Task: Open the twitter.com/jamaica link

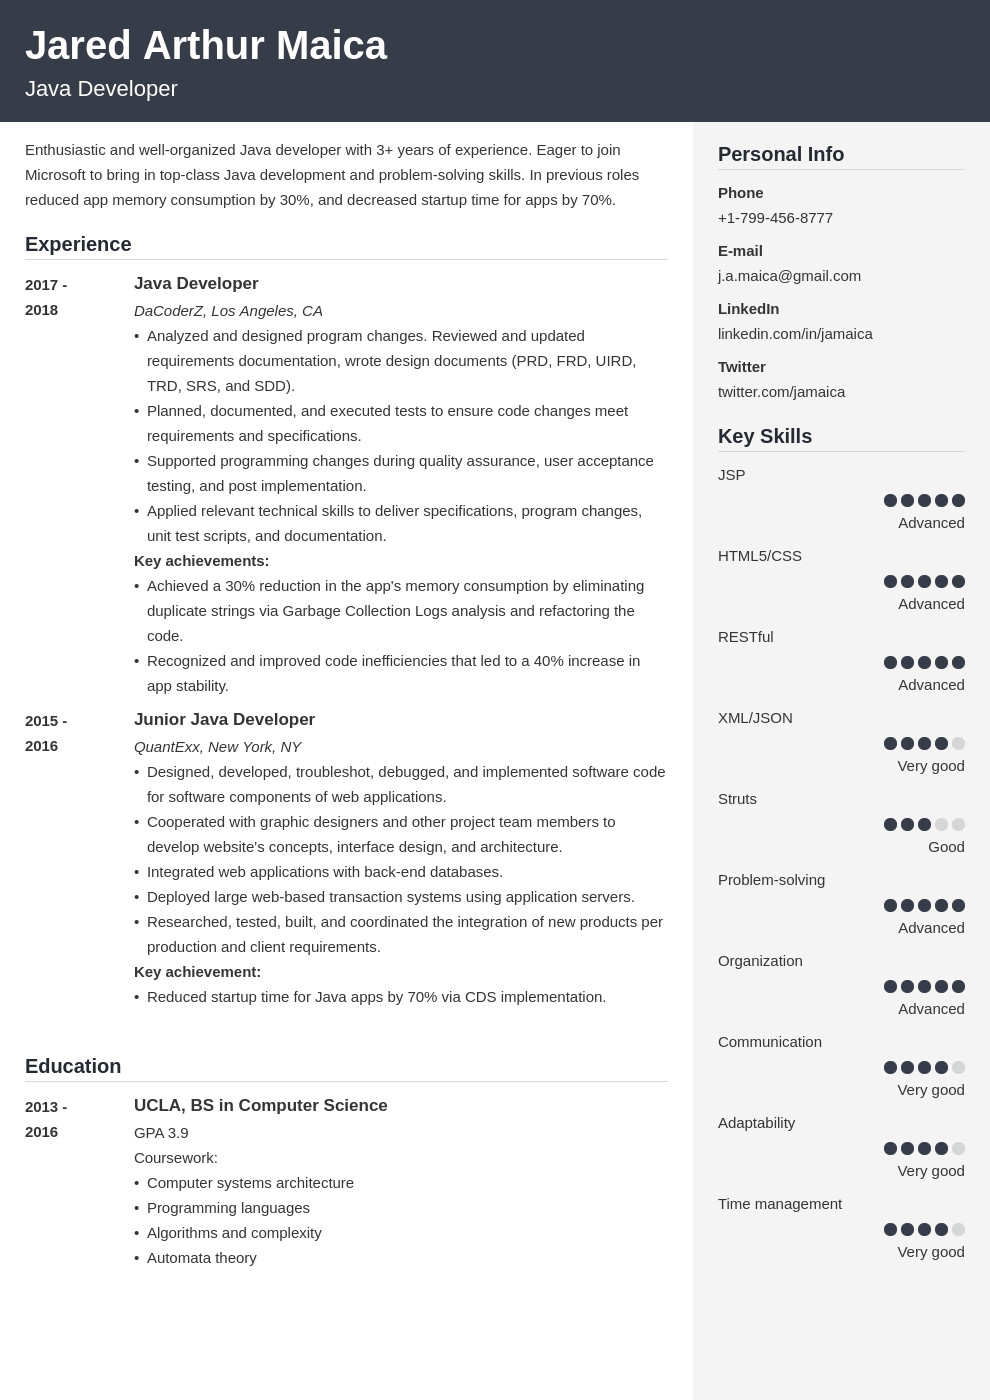Action: 781,392
